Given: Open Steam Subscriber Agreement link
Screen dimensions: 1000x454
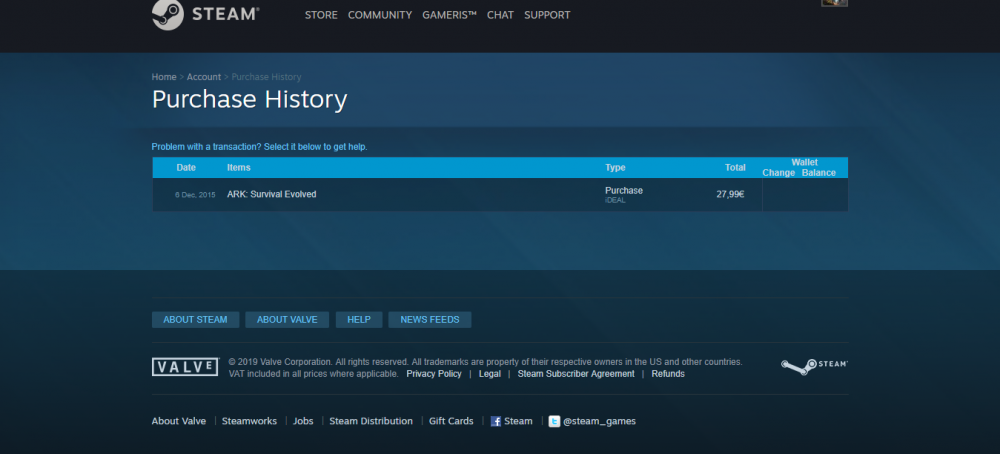Looking at the screenshot, I should point(576,374).
